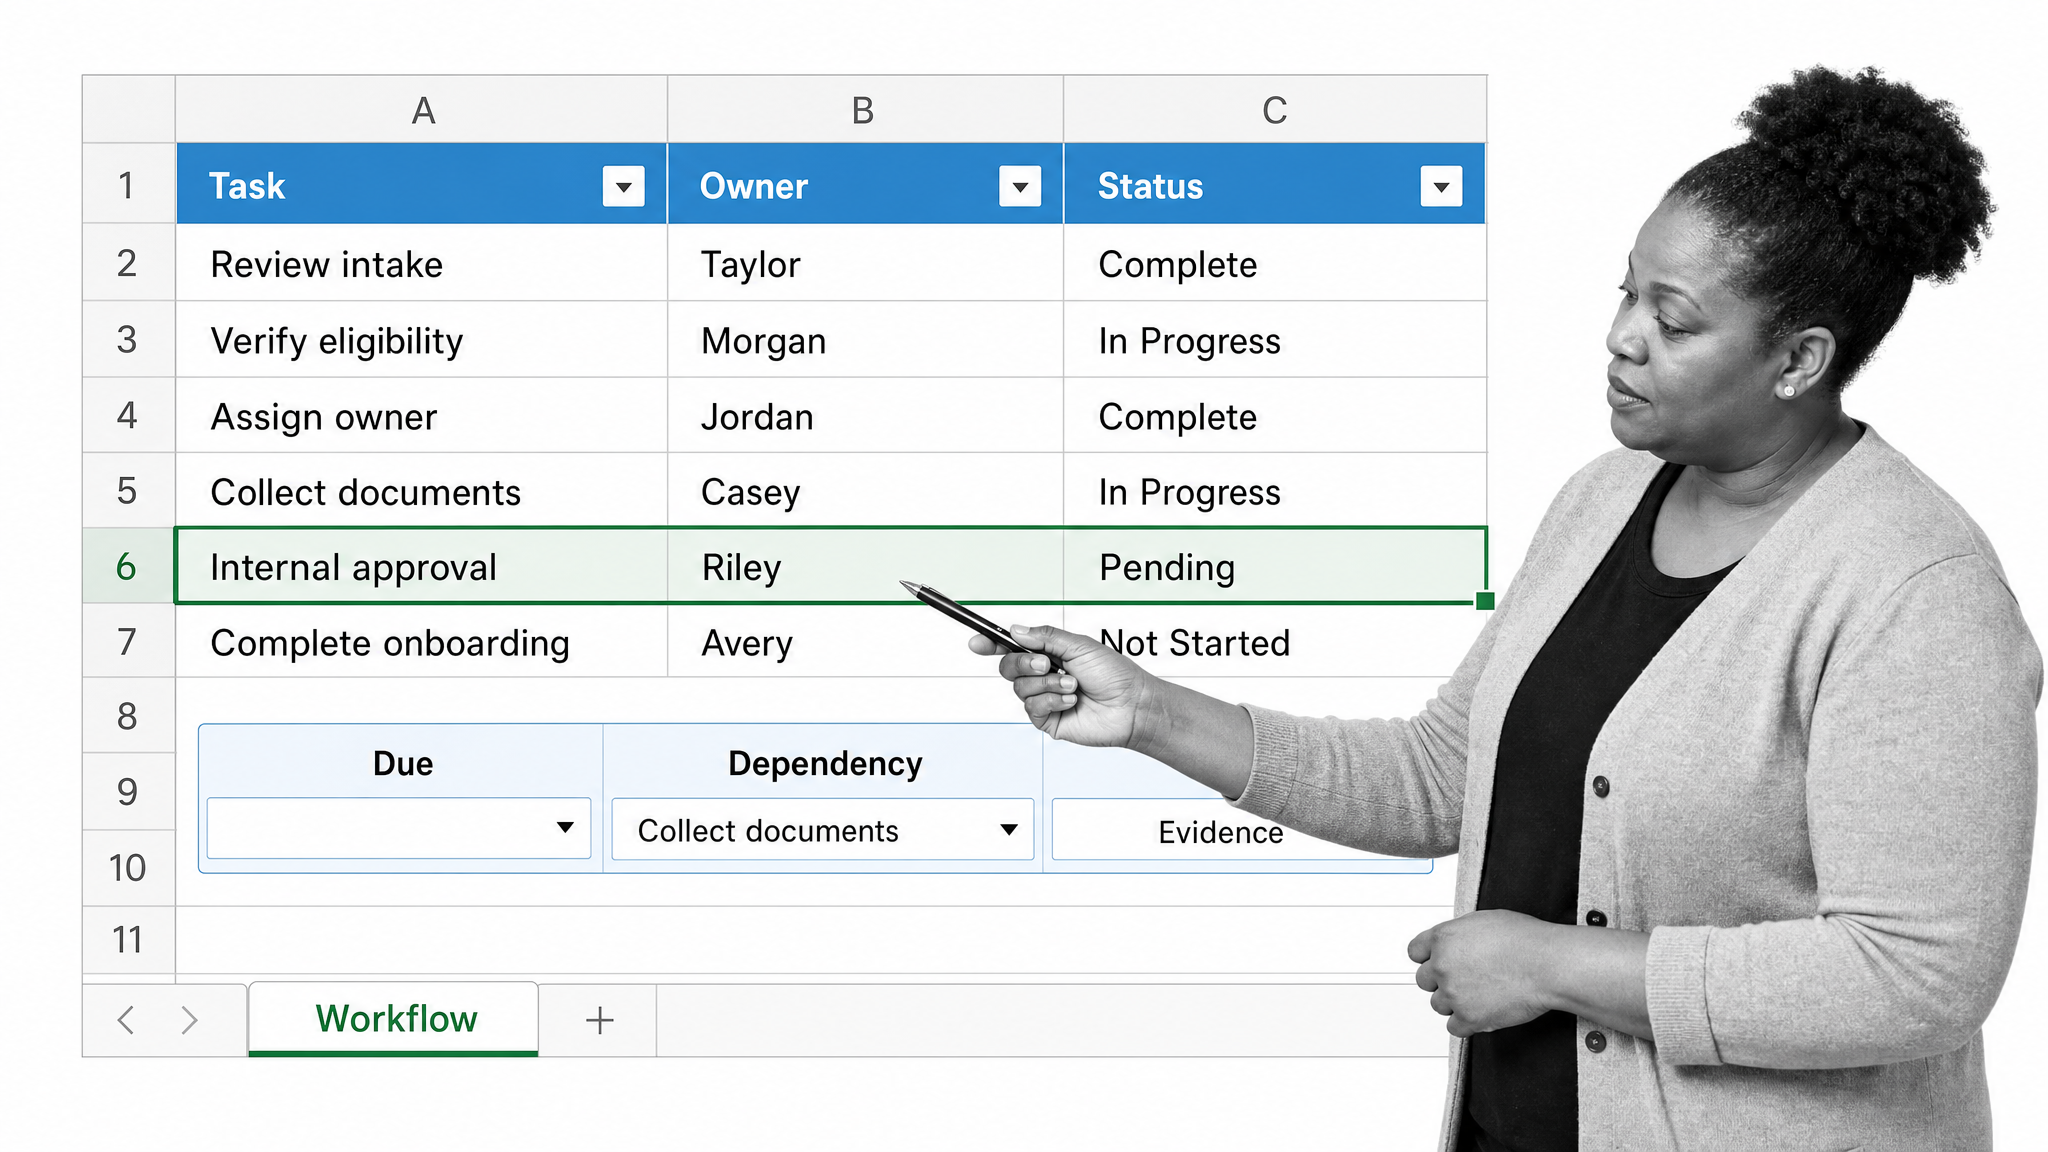Select the Not Started status cell
Viewport: 2048px width, 1152px height.
(1275, 641)
